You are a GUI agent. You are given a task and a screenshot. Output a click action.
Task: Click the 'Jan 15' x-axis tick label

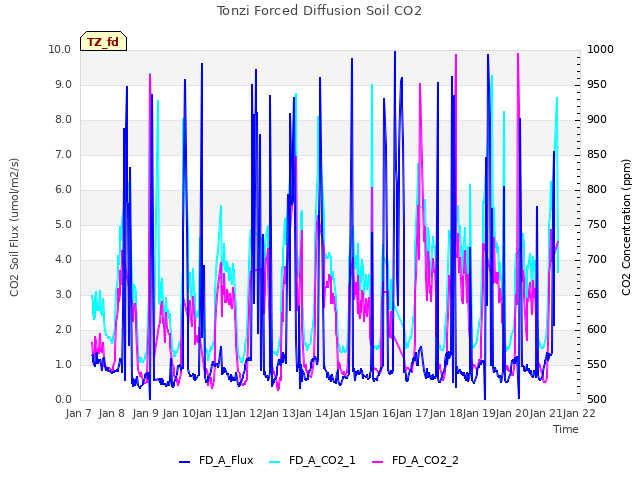pyautogui.click(x=346, y=413)
